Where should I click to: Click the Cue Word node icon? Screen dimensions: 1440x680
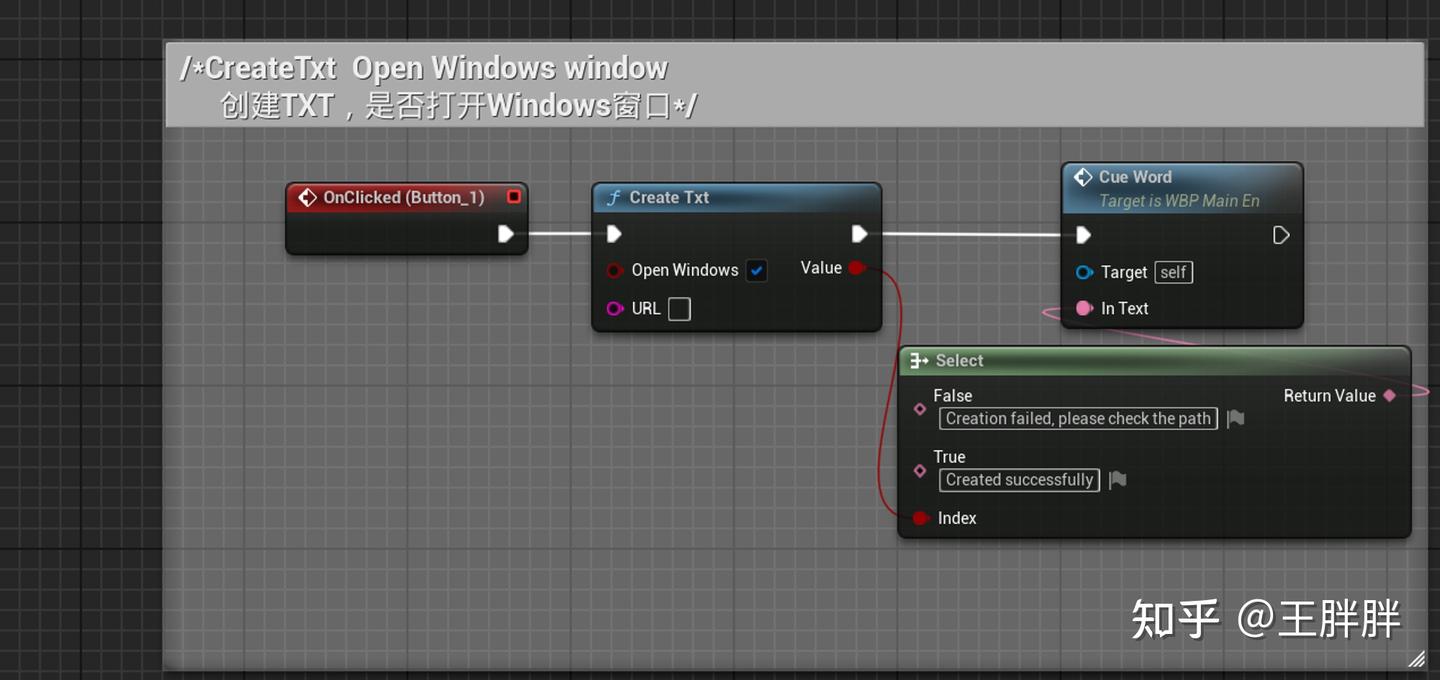pos(1083,177)
